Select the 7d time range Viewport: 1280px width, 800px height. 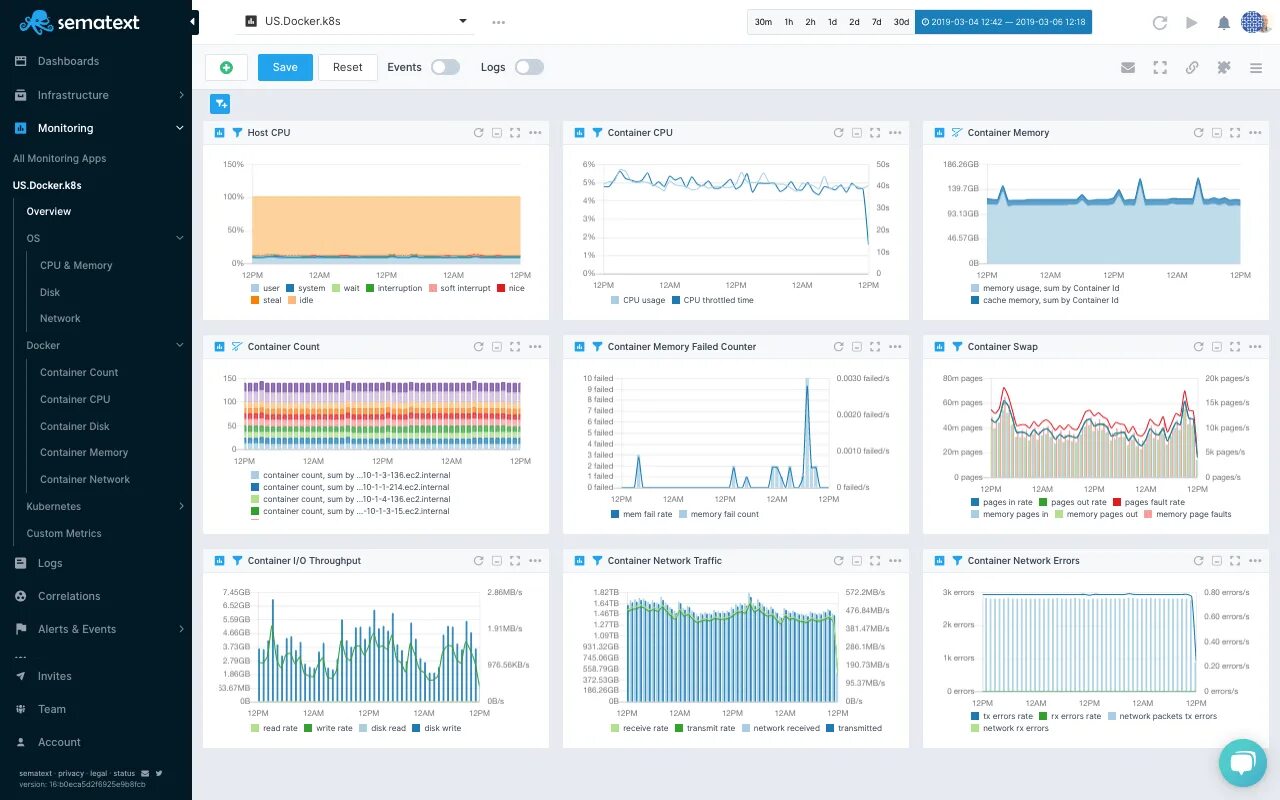pyautogui.click(x=876, y=22)
